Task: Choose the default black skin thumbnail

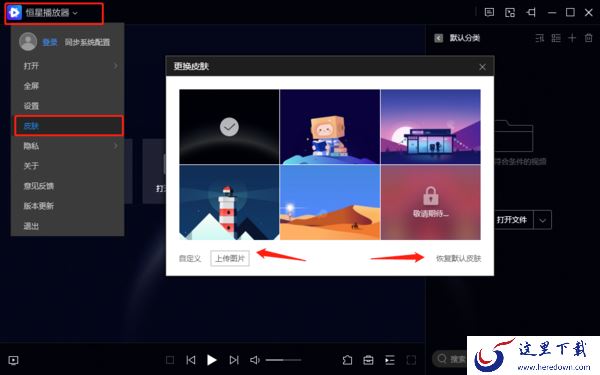Action: (229, 127)
